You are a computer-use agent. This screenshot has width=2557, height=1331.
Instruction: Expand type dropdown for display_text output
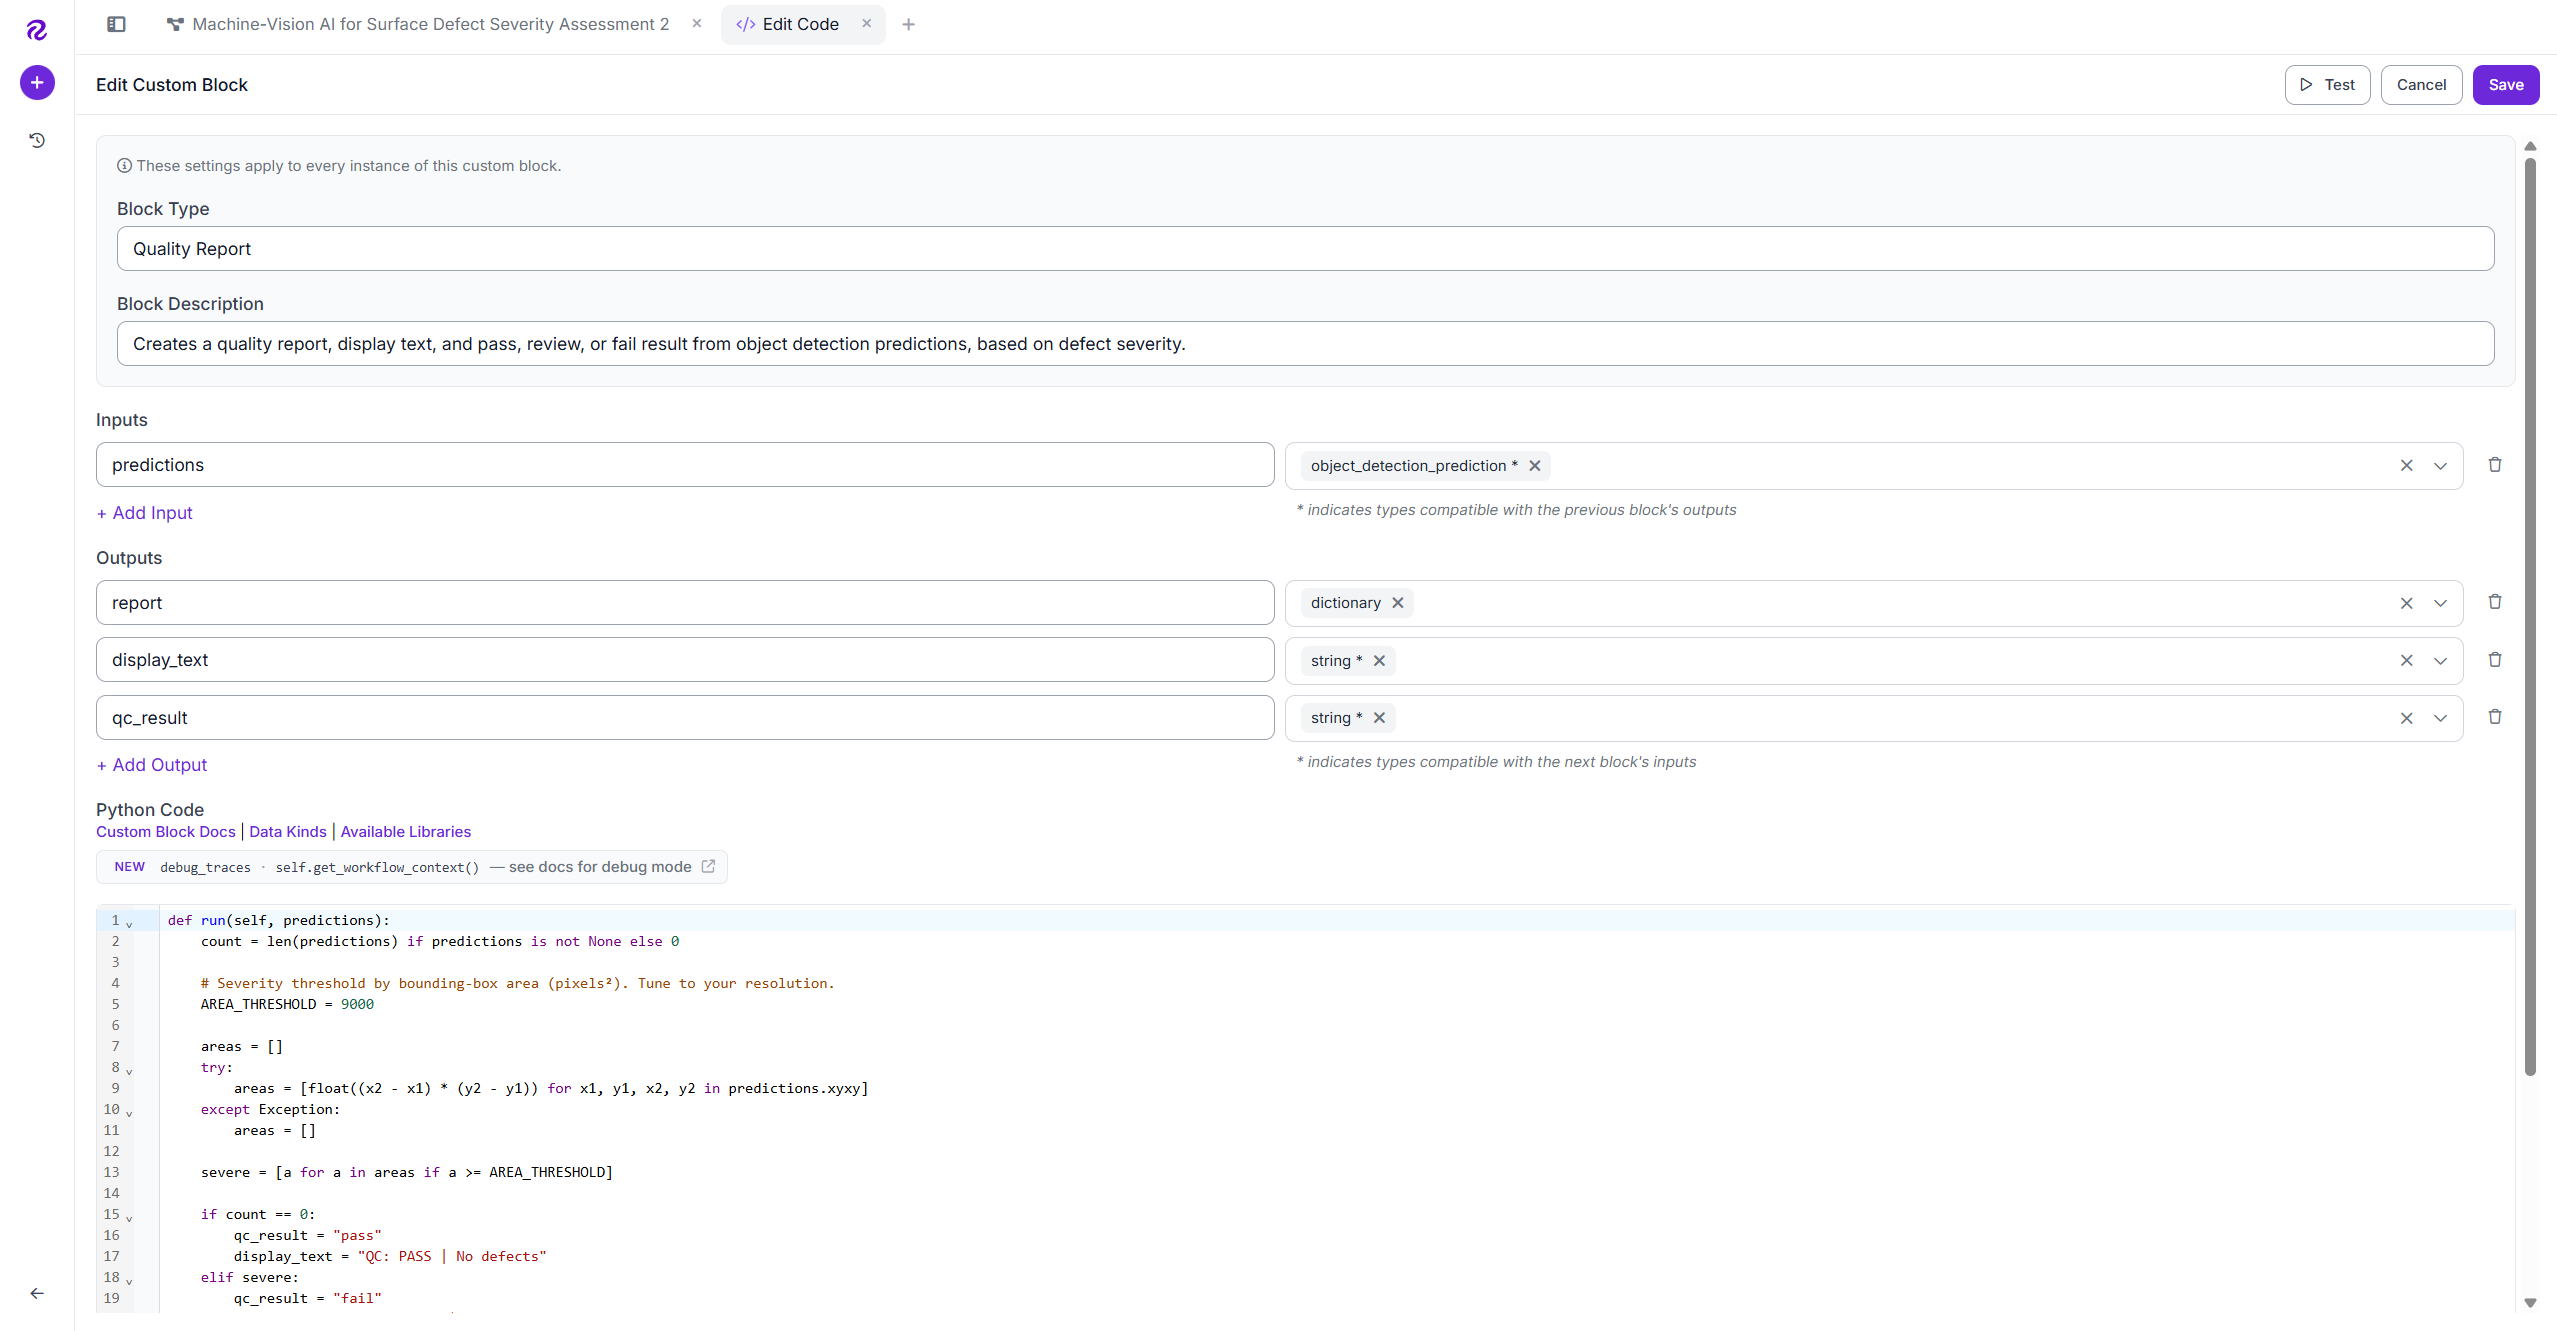(x=2440, y=661)
